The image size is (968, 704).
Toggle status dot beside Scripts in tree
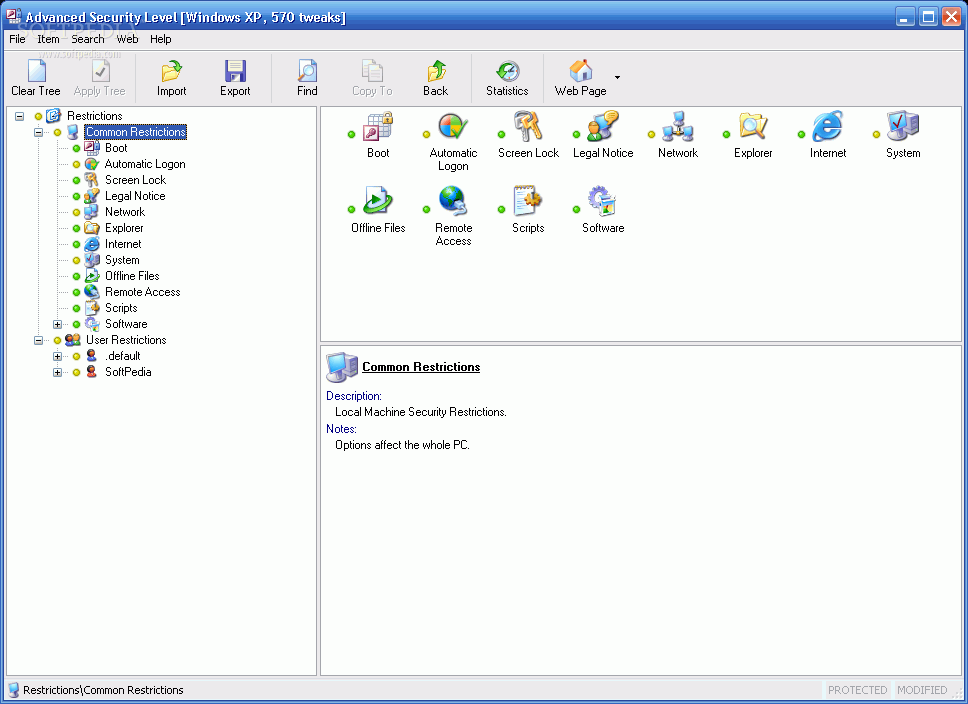tap(77, 309)
